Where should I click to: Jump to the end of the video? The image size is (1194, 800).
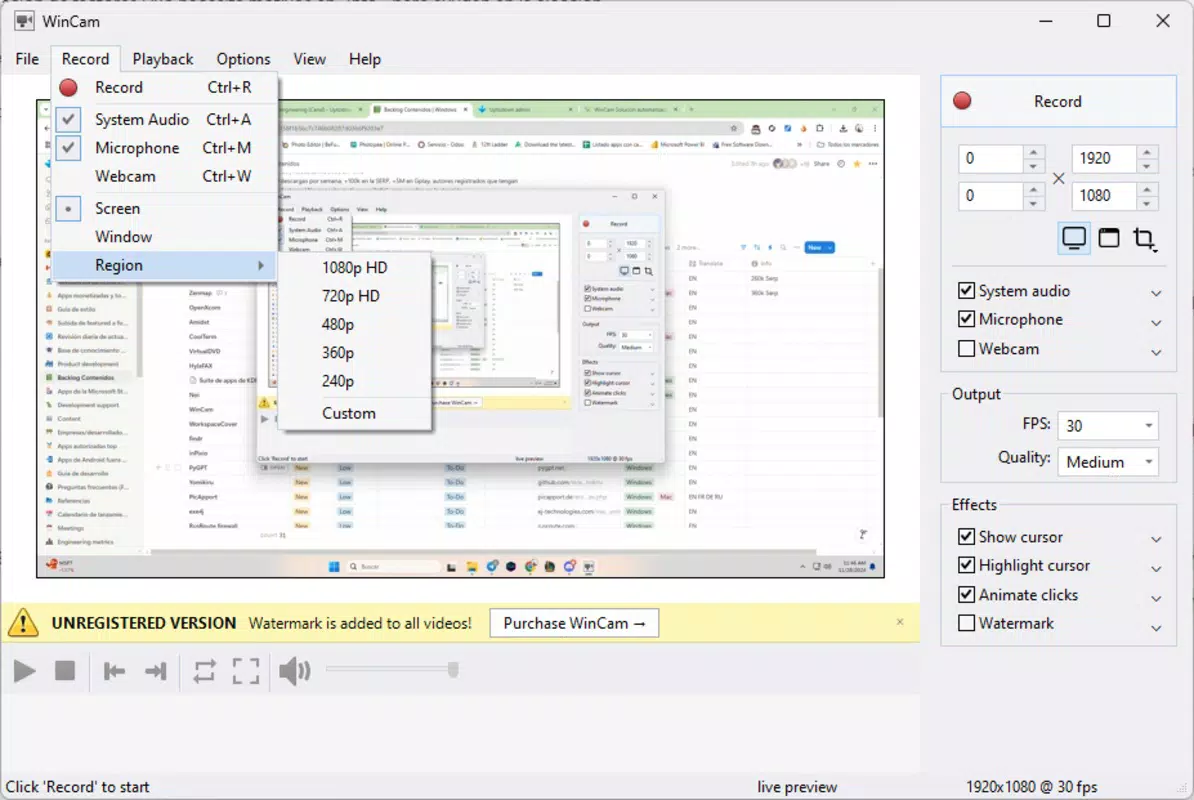[x=155, y=671]
